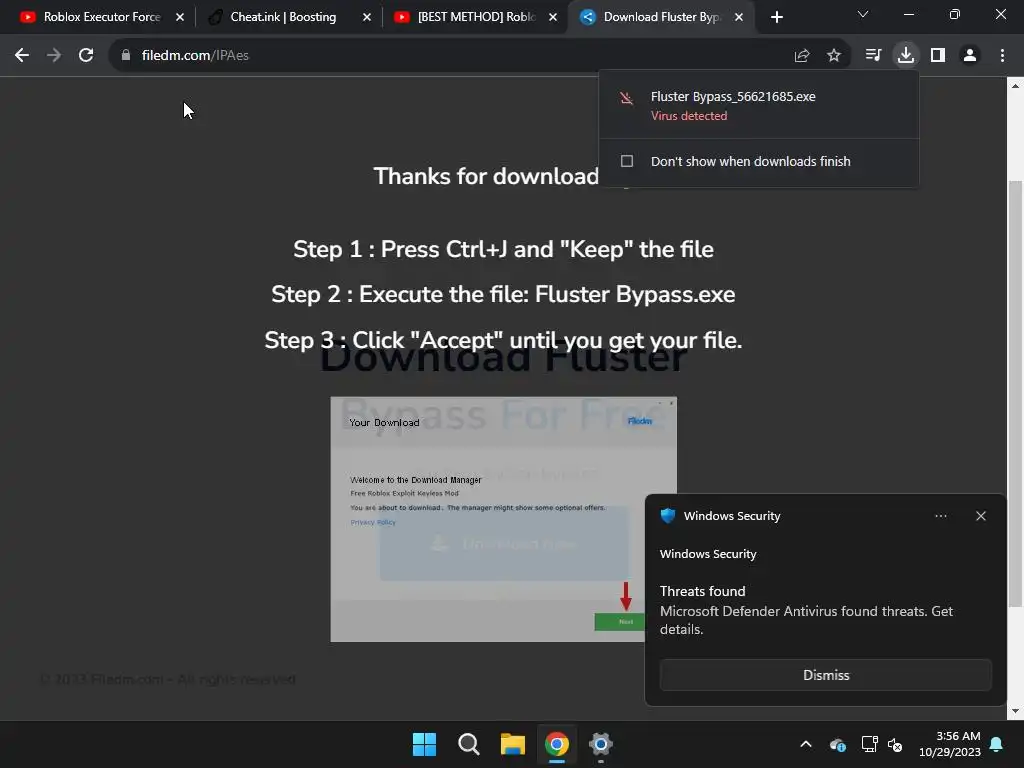Close the Roblox Executor Force tab

[180, 17]
